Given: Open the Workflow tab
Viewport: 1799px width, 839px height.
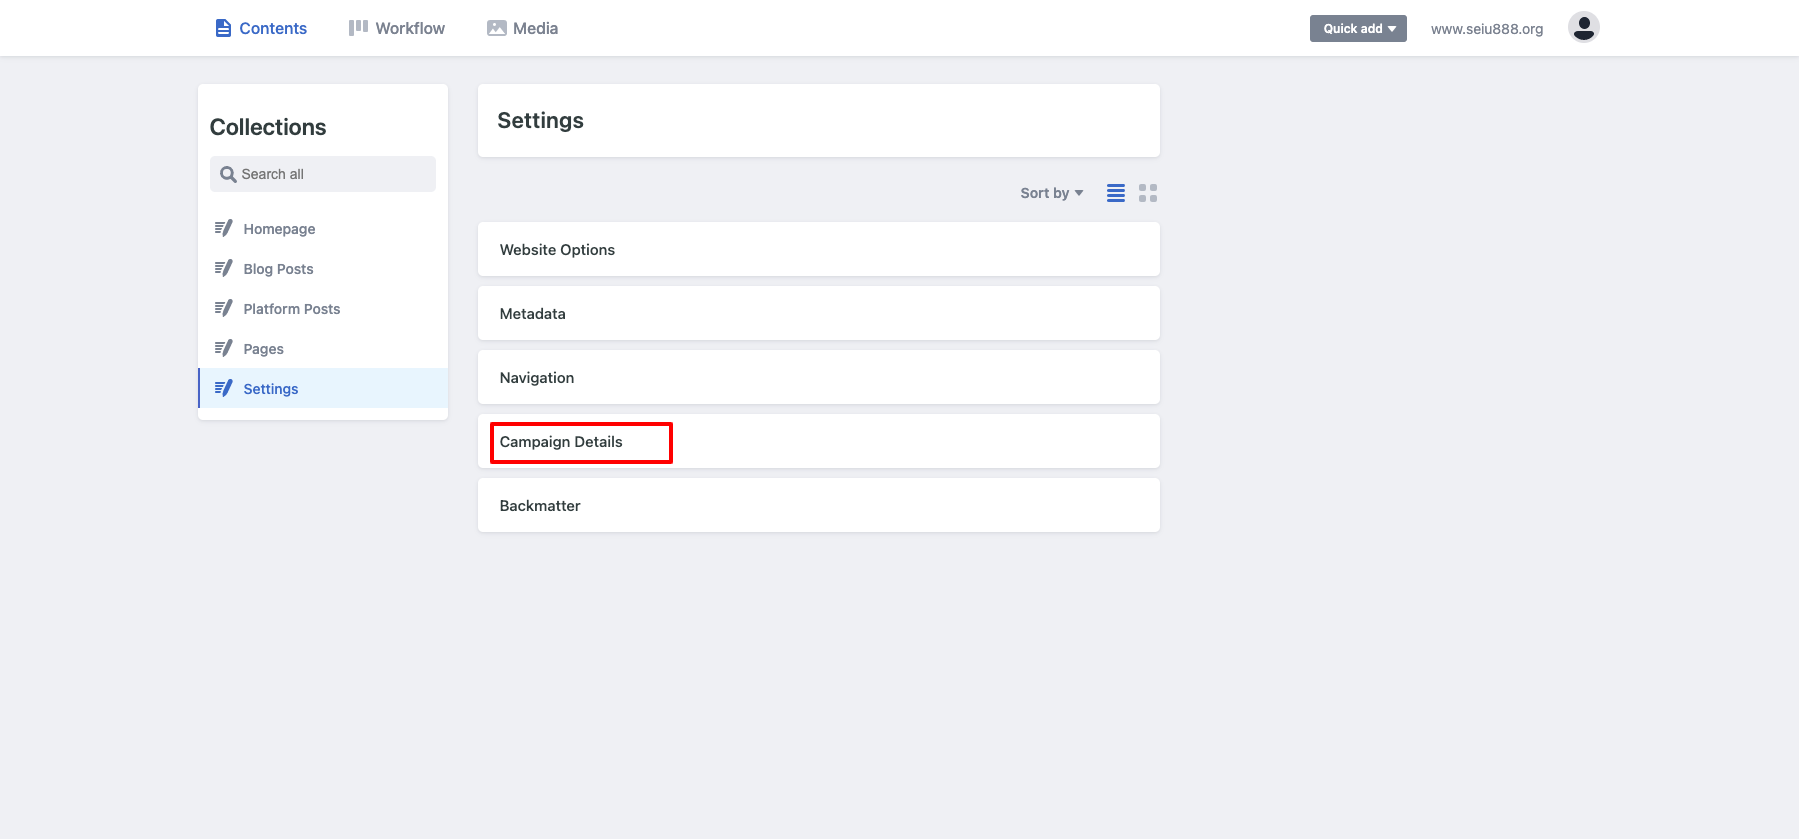Looking at the screenshot, I should click(x=397, y=28).
